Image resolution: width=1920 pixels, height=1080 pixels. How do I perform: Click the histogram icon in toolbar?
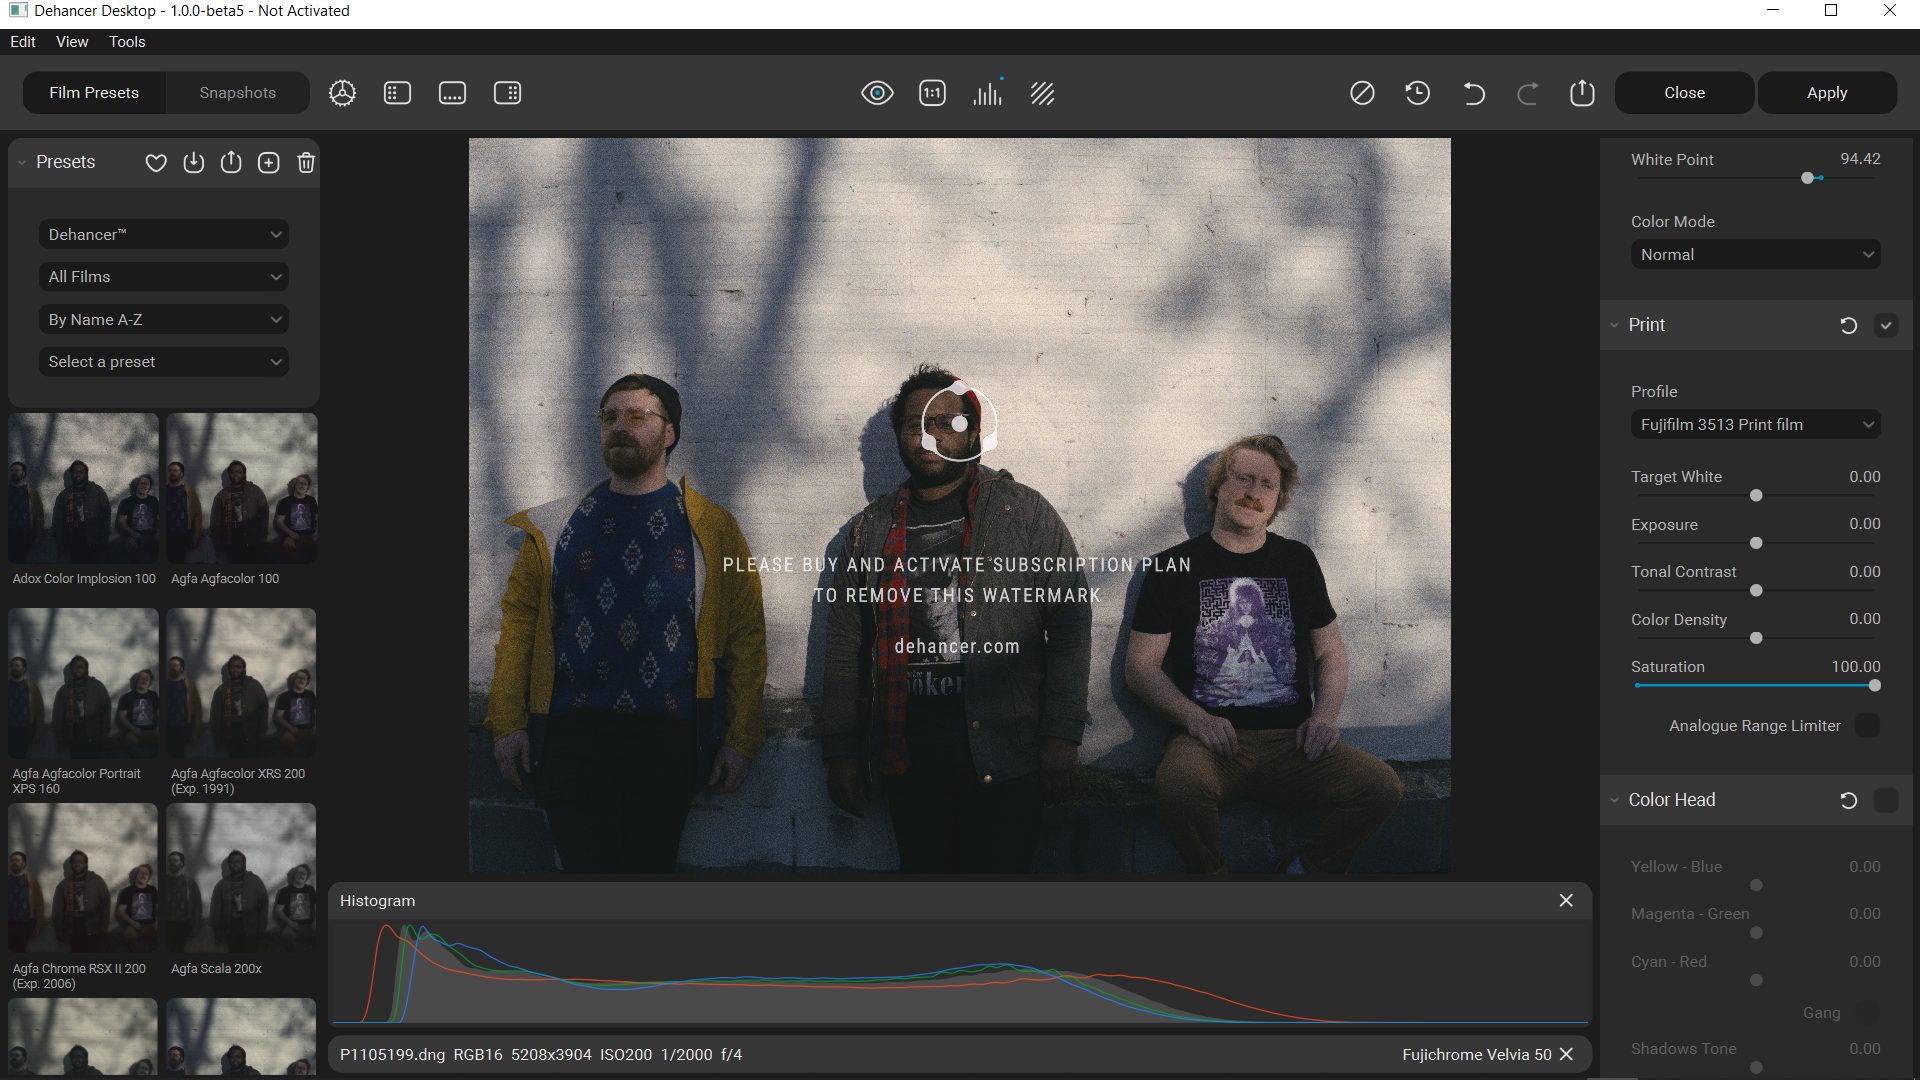(x=987, y=93)
